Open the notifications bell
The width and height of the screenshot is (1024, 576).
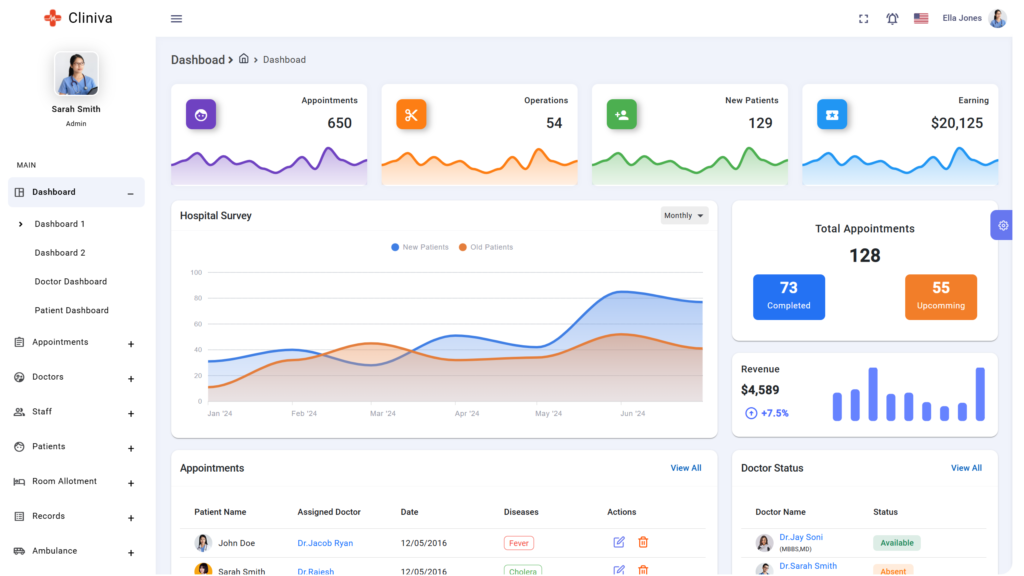click(x=892, y=19)
